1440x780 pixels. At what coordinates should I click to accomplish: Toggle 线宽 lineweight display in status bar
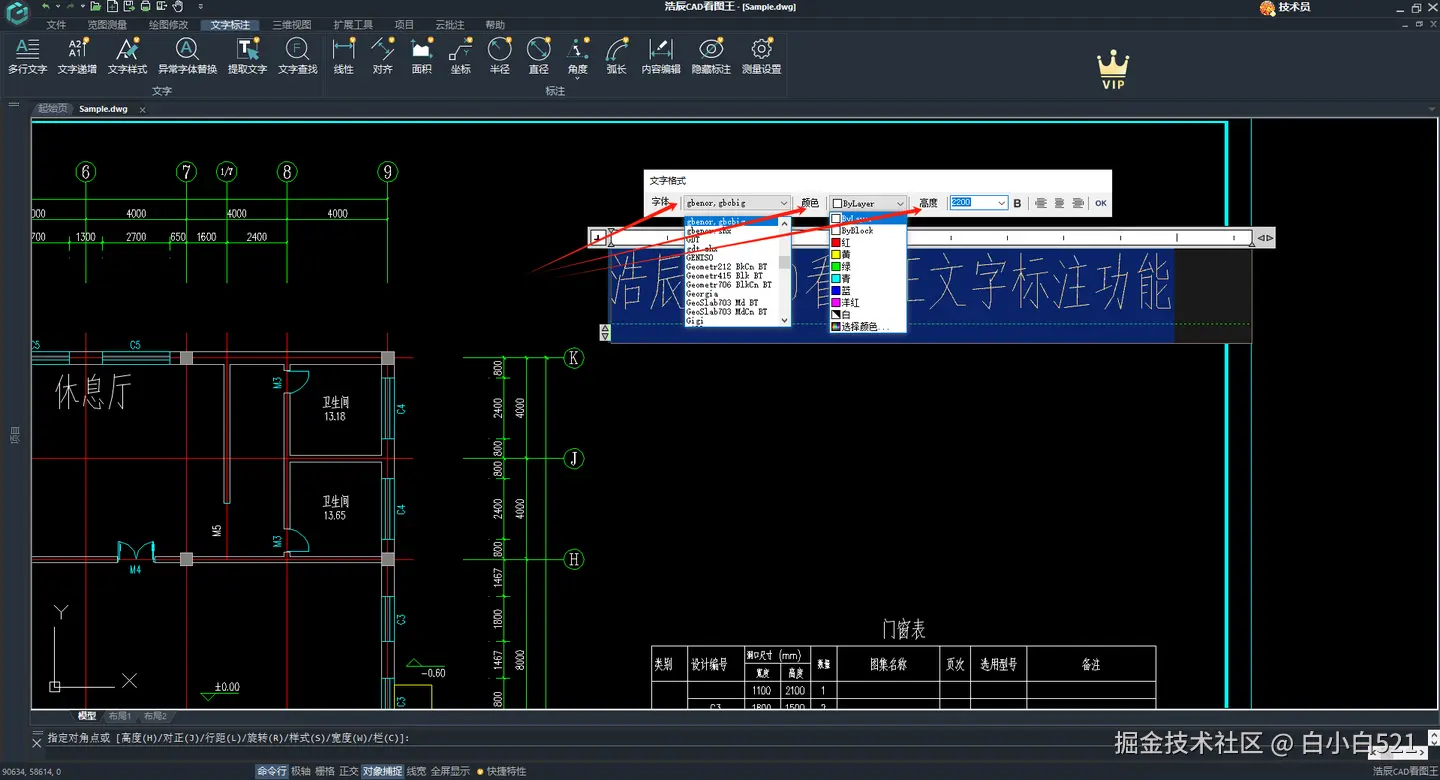tap(416, 771)
